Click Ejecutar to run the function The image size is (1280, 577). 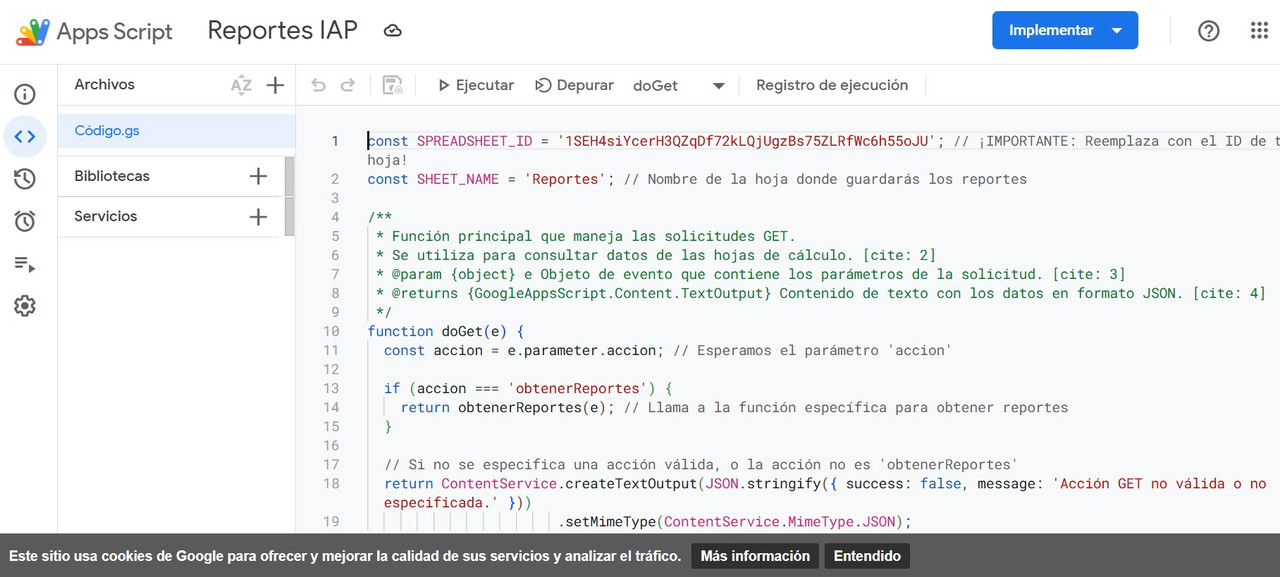click(476, 85)
